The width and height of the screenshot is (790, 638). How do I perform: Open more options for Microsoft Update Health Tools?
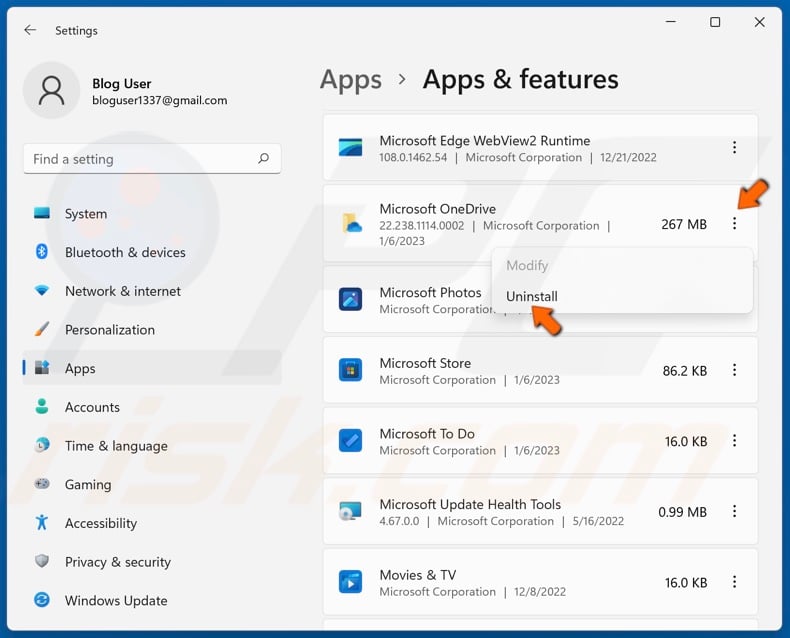[734, 512]
